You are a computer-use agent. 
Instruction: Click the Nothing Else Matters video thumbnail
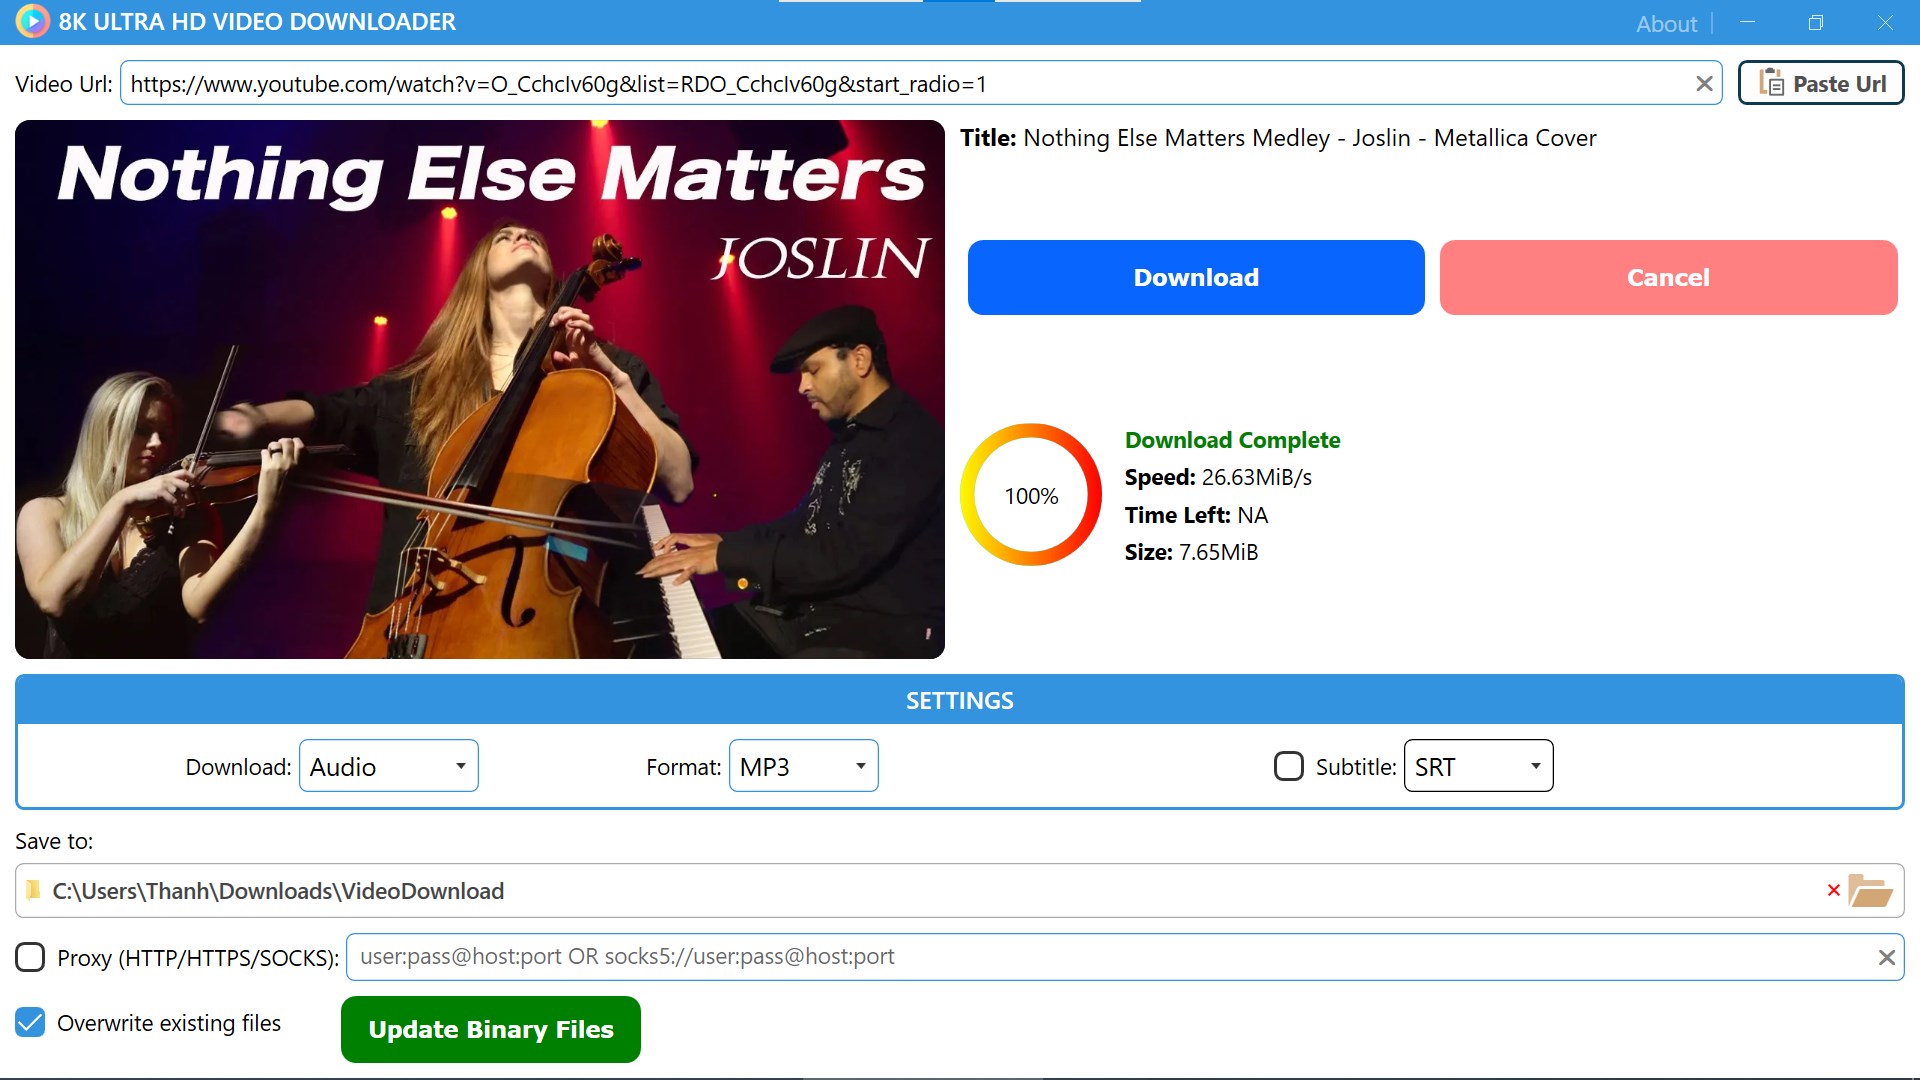pyautogui.click(x=480, y=389)
